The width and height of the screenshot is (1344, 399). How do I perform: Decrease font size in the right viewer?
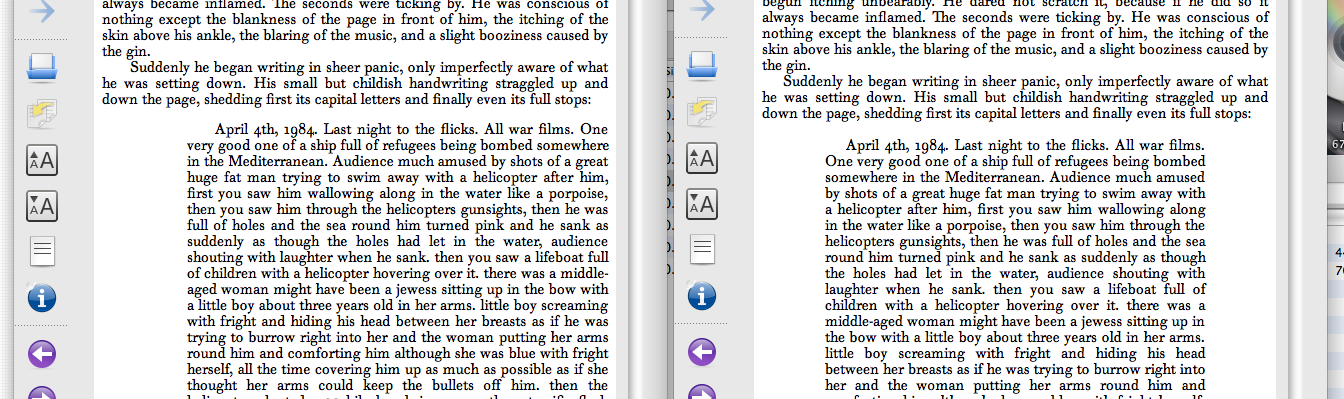point(702,204)
